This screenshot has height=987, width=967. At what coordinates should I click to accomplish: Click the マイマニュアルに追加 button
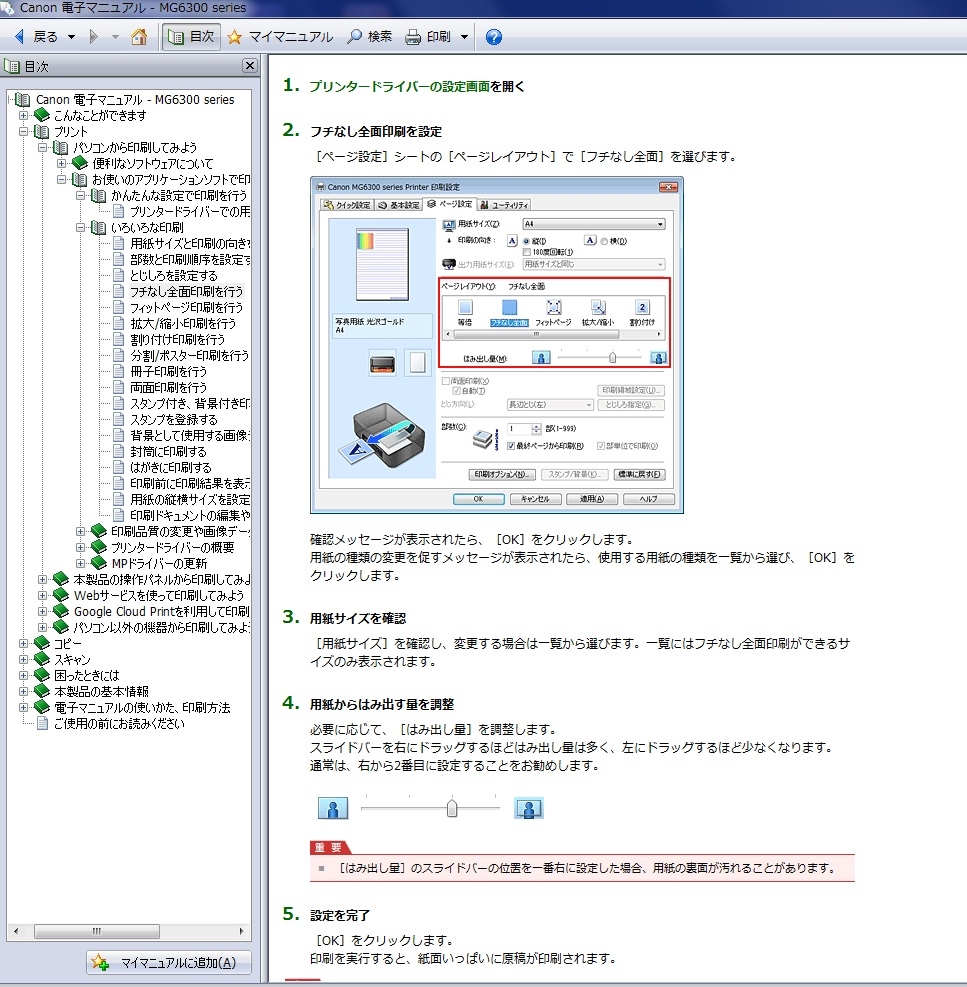[x=168, y=963]
